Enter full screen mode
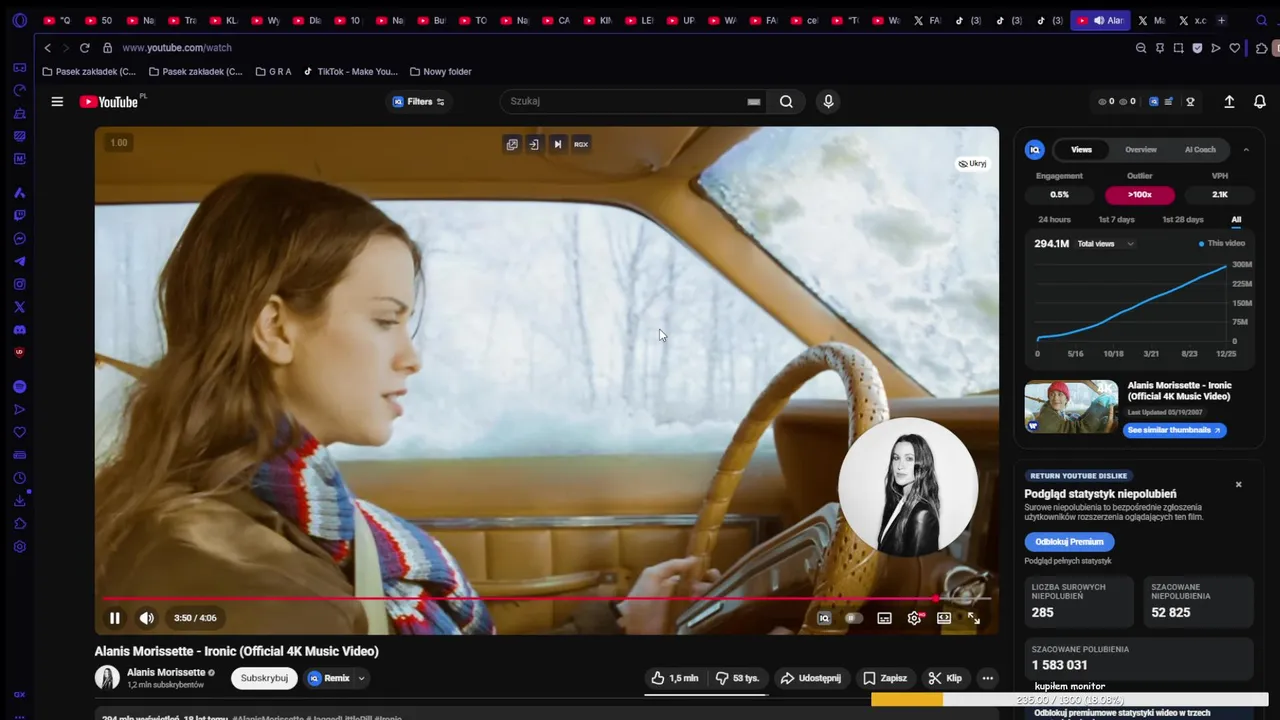This screenshot has width=1280, height=720. pos(974,618)
